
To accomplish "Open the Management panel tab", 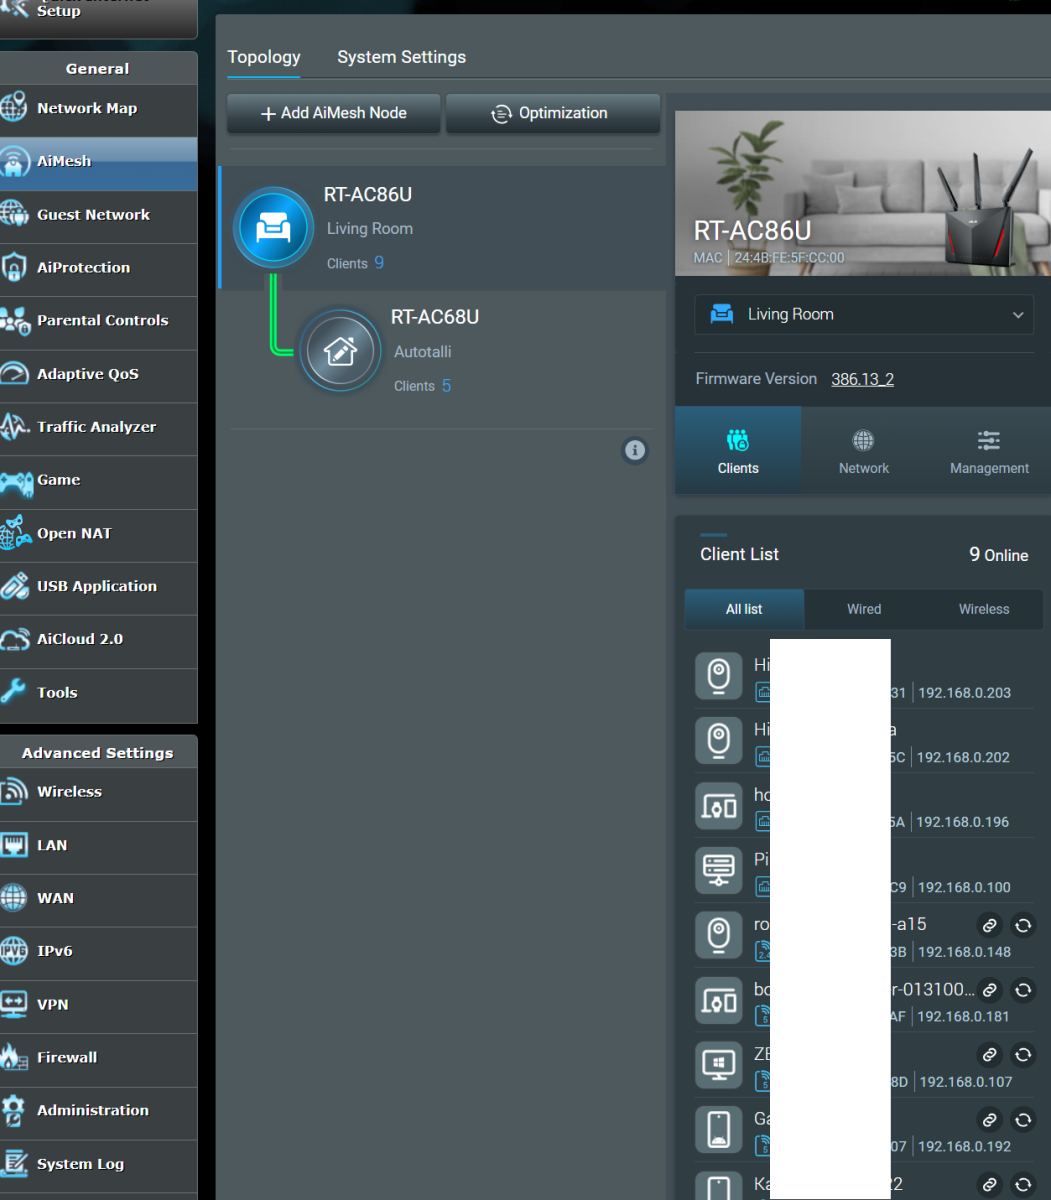I will point(989,451).
